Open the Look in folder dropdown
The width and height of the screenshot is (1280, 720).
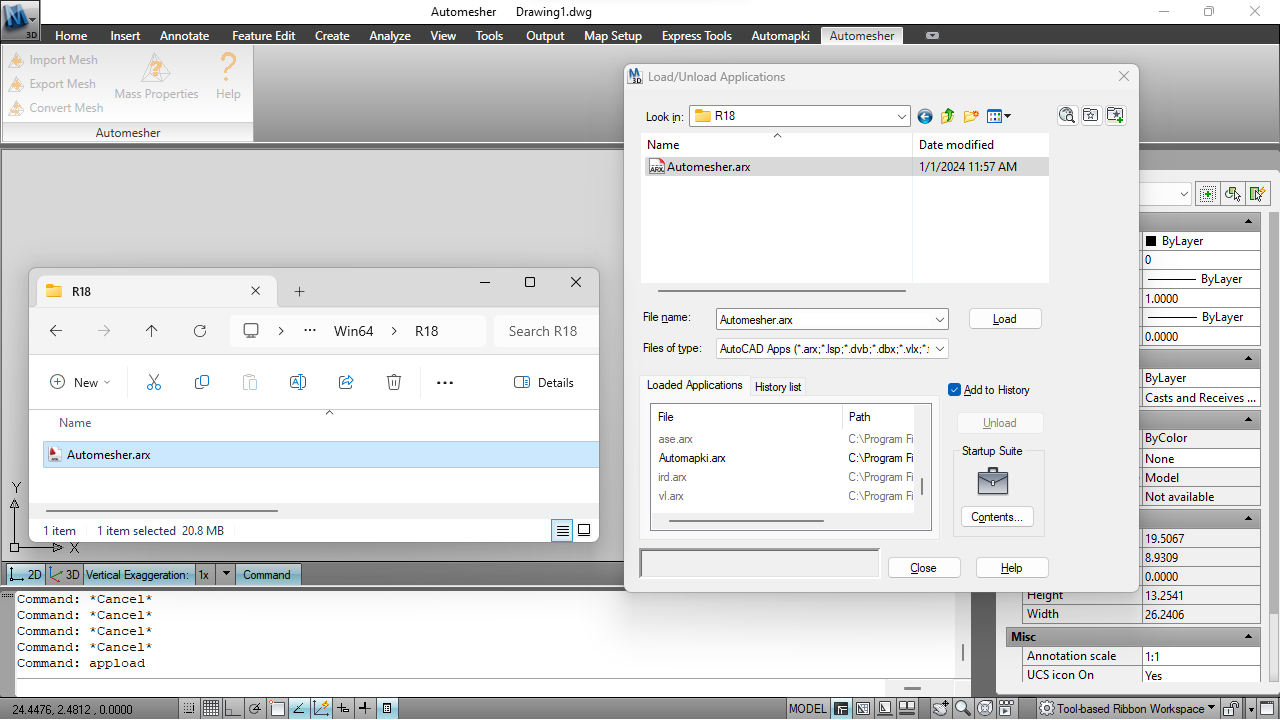901,116
